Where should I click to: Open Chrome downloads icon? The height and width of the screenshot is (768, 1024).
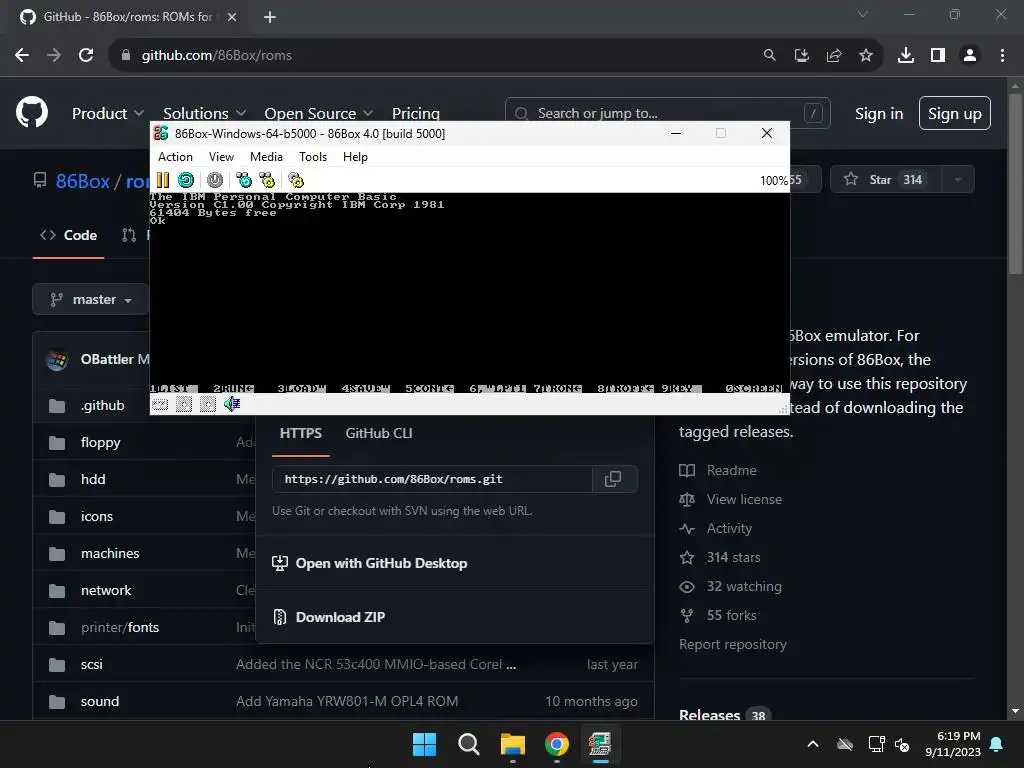tap(906, 55)
